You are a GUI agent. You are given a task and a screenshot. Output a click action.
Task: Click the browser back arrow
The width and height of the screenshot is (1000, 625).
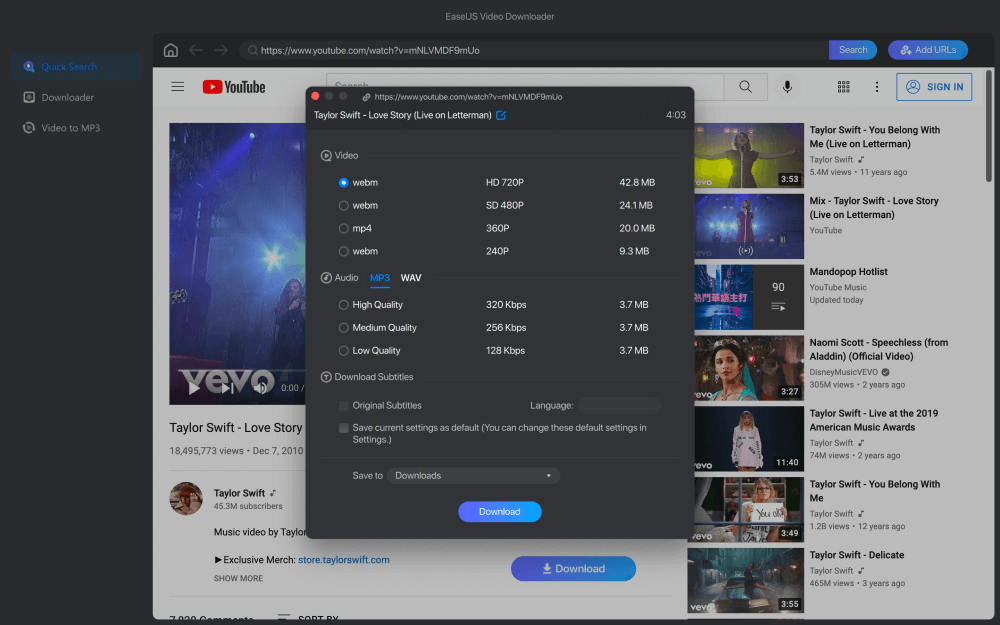coord(196,50)
